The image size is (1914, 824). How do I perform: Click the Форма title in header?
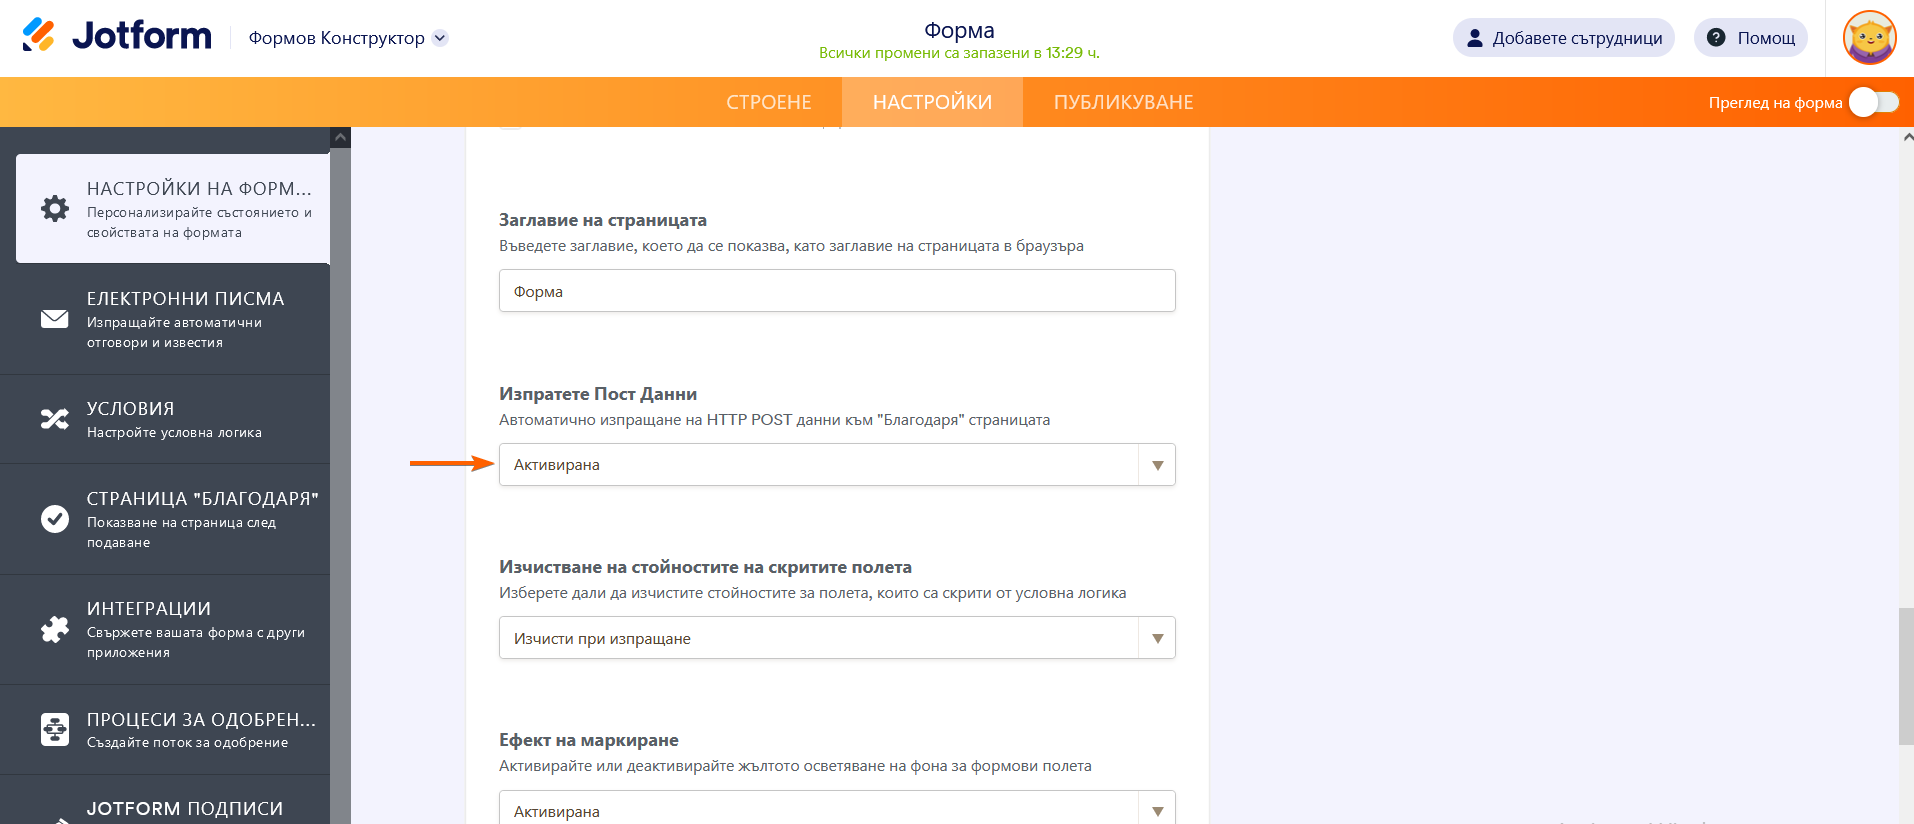[959, 31]
